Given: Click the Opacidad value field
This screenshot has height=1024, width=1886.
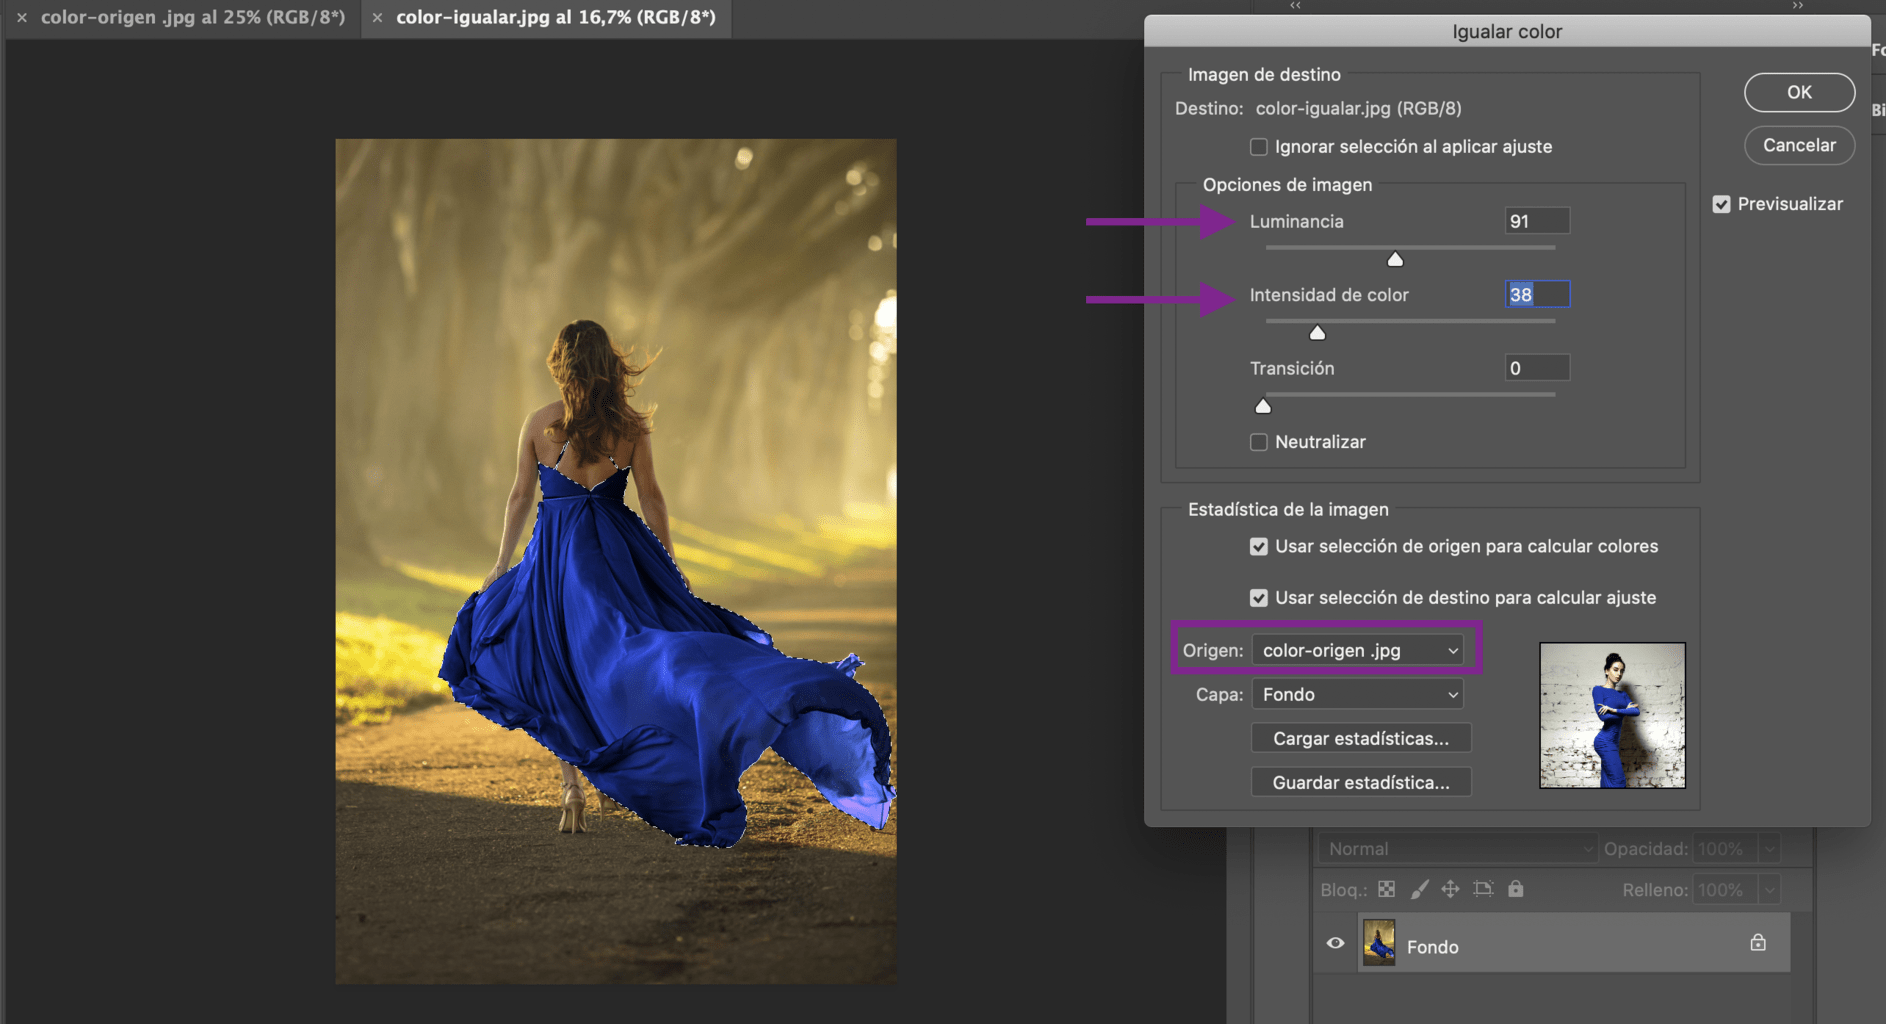Looking at the screenshot, I should [1724, 849].
